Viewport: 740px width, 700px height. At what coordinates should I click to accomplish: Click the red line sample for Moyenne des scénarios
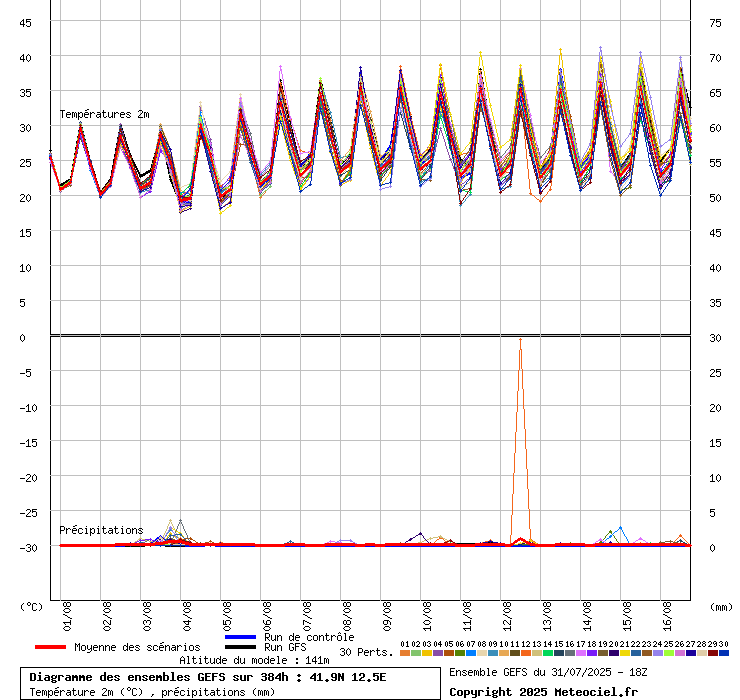pos(50,647)
